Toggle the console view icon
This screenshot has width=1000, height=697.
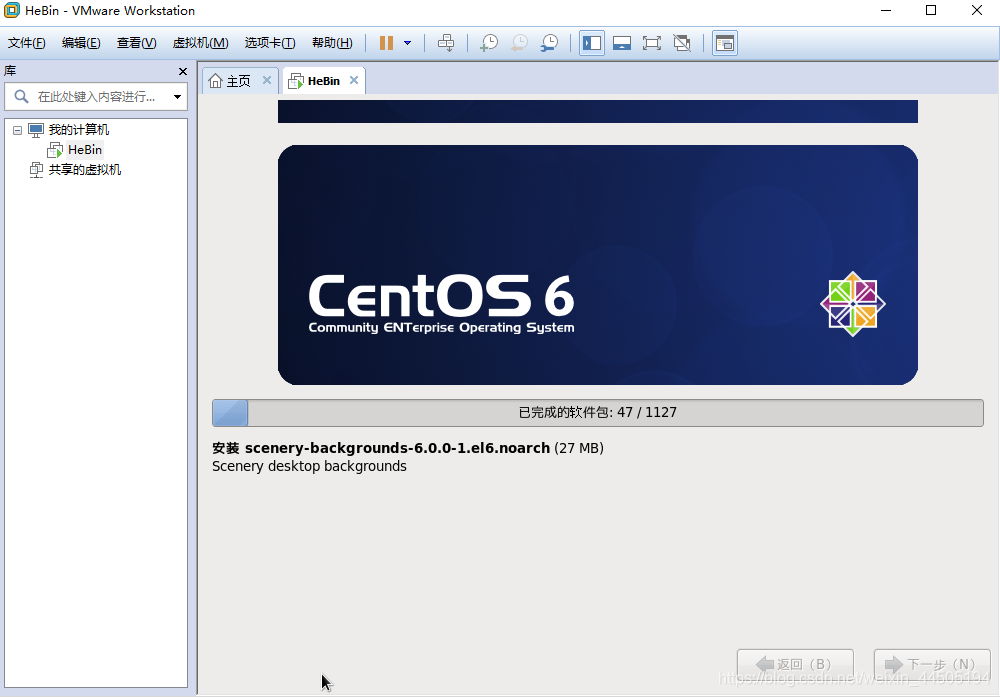(x=725, y=43)
